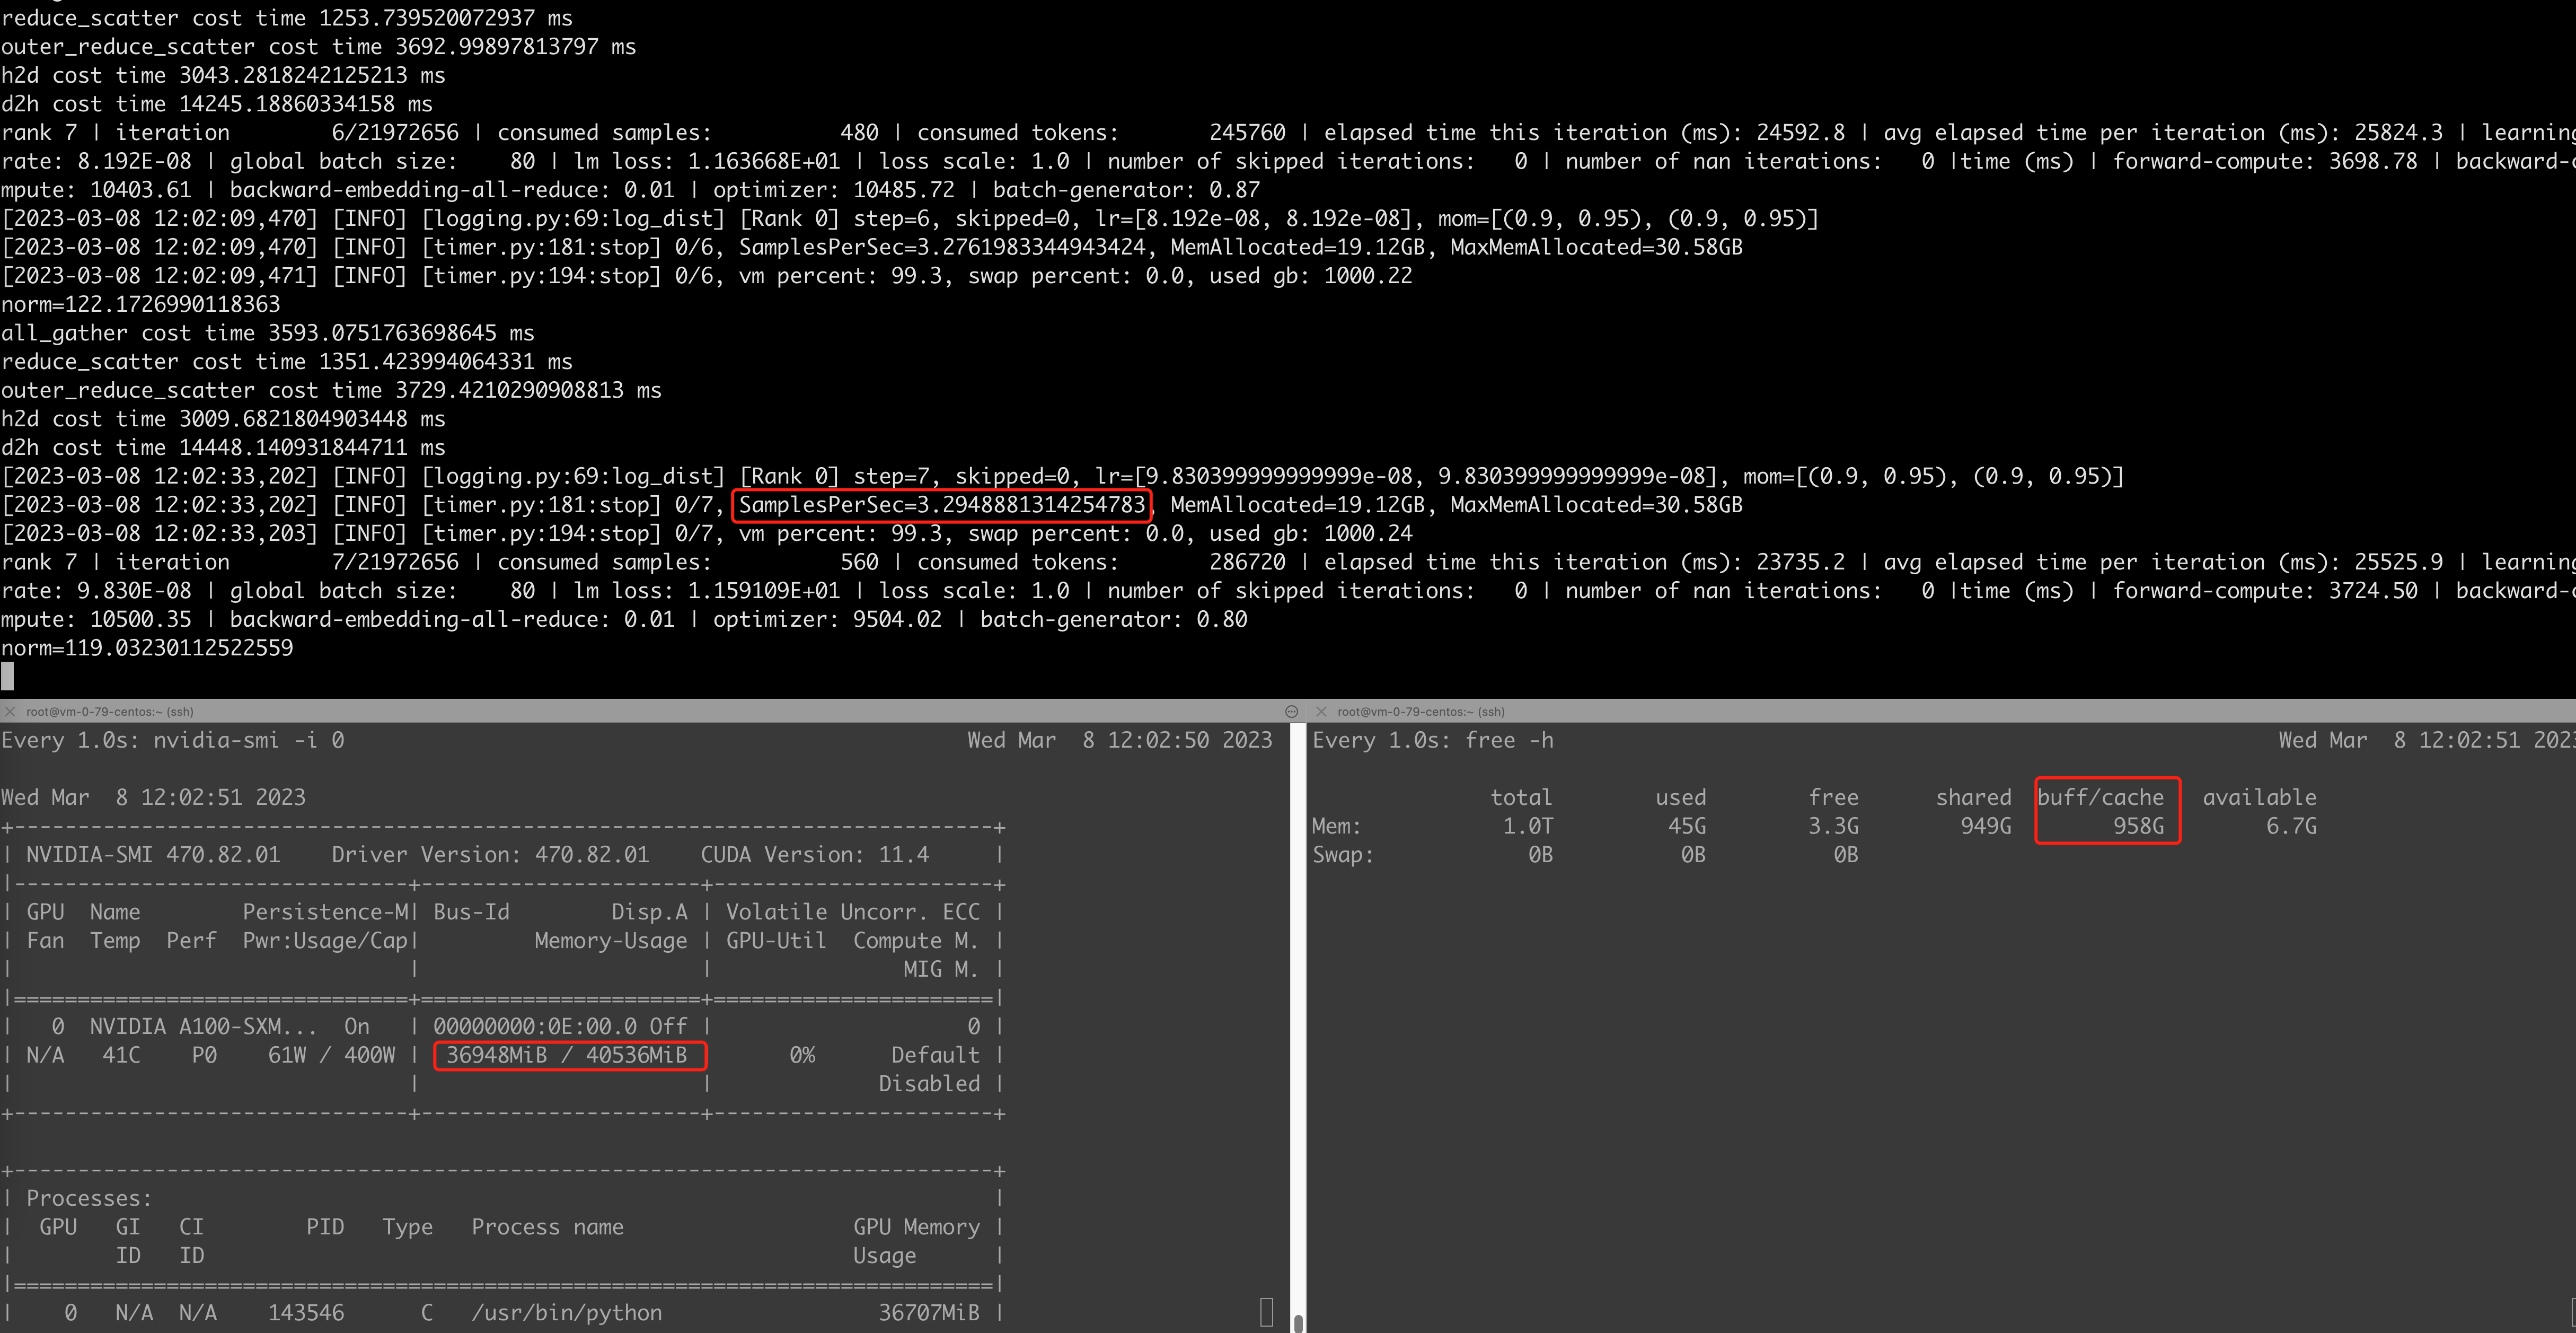Image resolution: width=2576 pixels, height=1333 pixels.
Task: Click 'forward-compute: 3724.50' value
Action: click(2265, 591)
